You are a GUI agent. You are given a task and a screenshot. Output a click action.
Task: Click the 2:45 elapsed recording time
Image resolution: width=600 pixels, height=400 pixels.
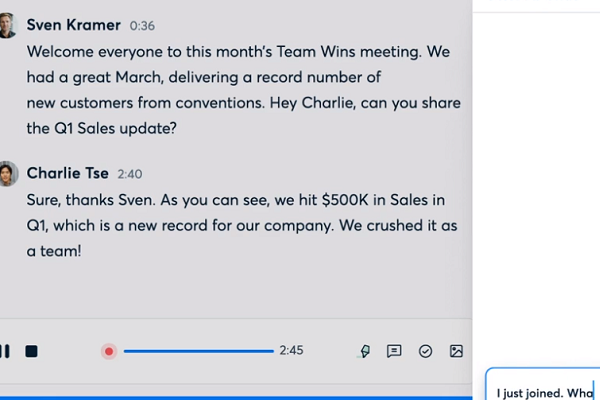291,351
